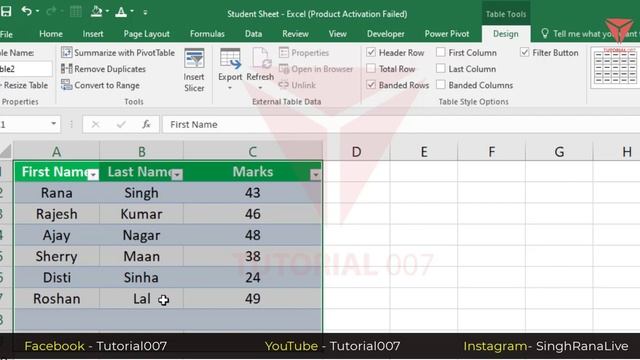The width and height of the screenshot is (640, 360).
Task: Click the Select All corner triangle
Action: (6, 151)
